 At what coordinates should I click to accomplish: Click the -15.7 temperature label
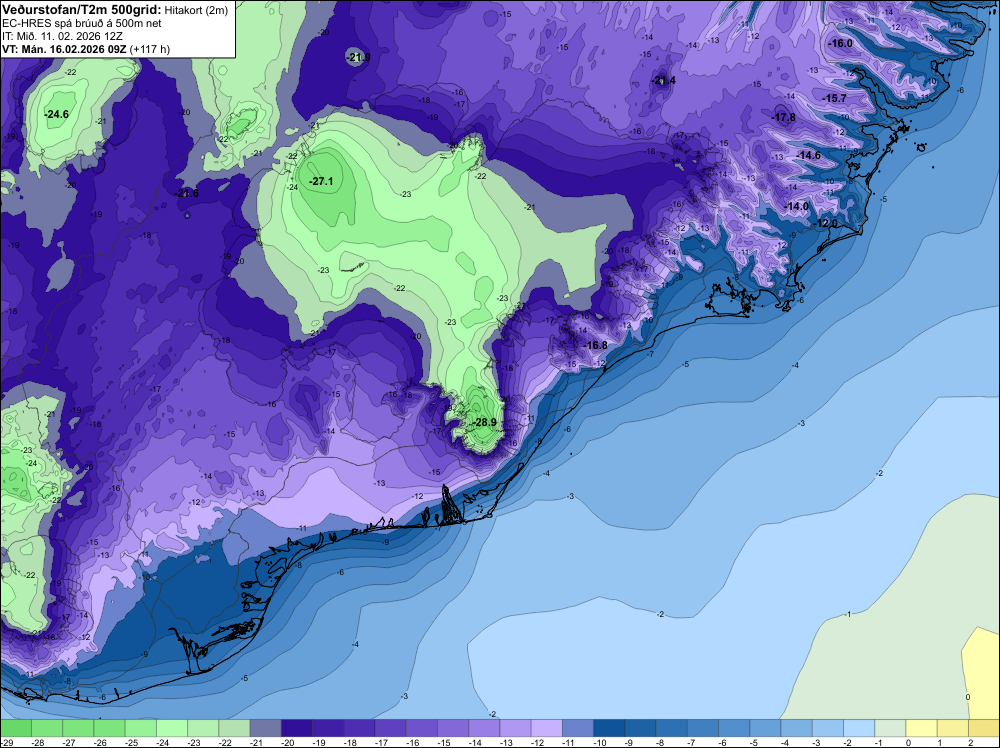point(834,98)
